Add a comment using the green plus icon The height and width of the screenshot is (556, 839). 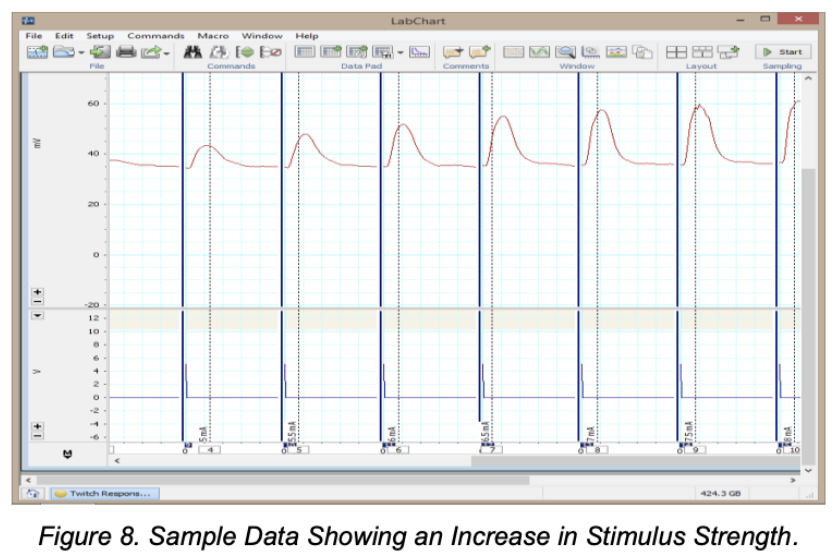click(479, 52)
